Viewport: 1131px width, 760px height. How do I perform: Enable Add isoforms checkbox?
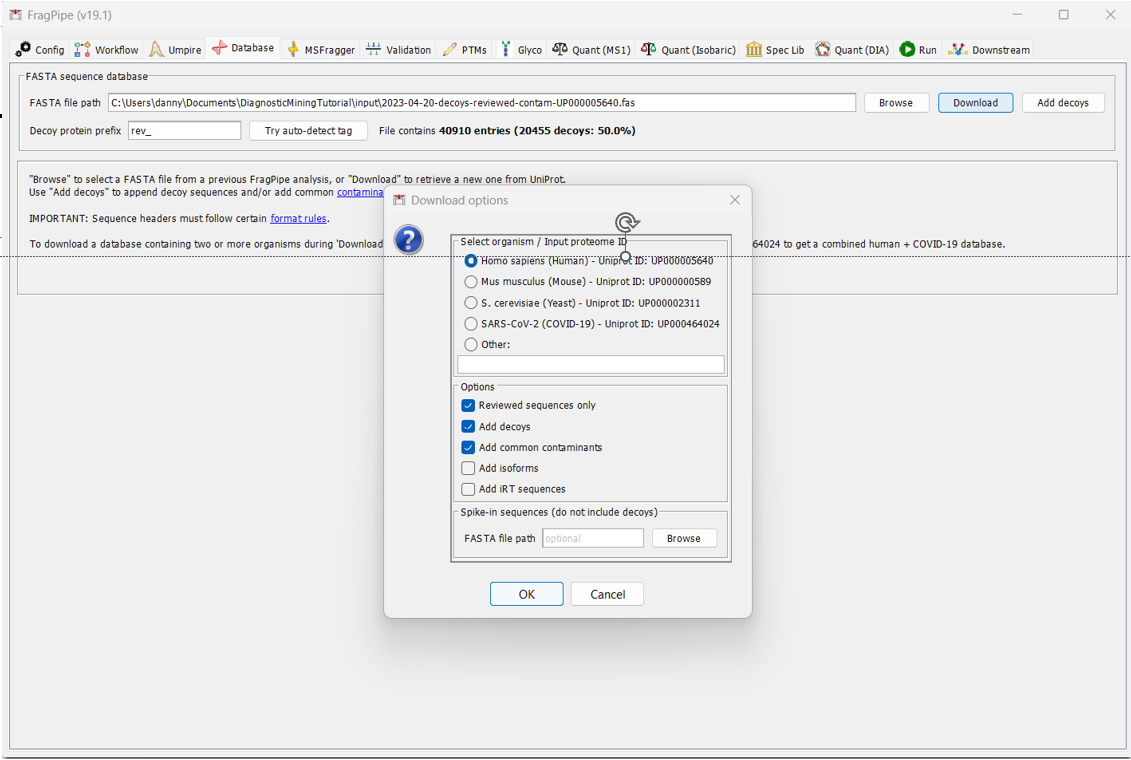[468, 468]
